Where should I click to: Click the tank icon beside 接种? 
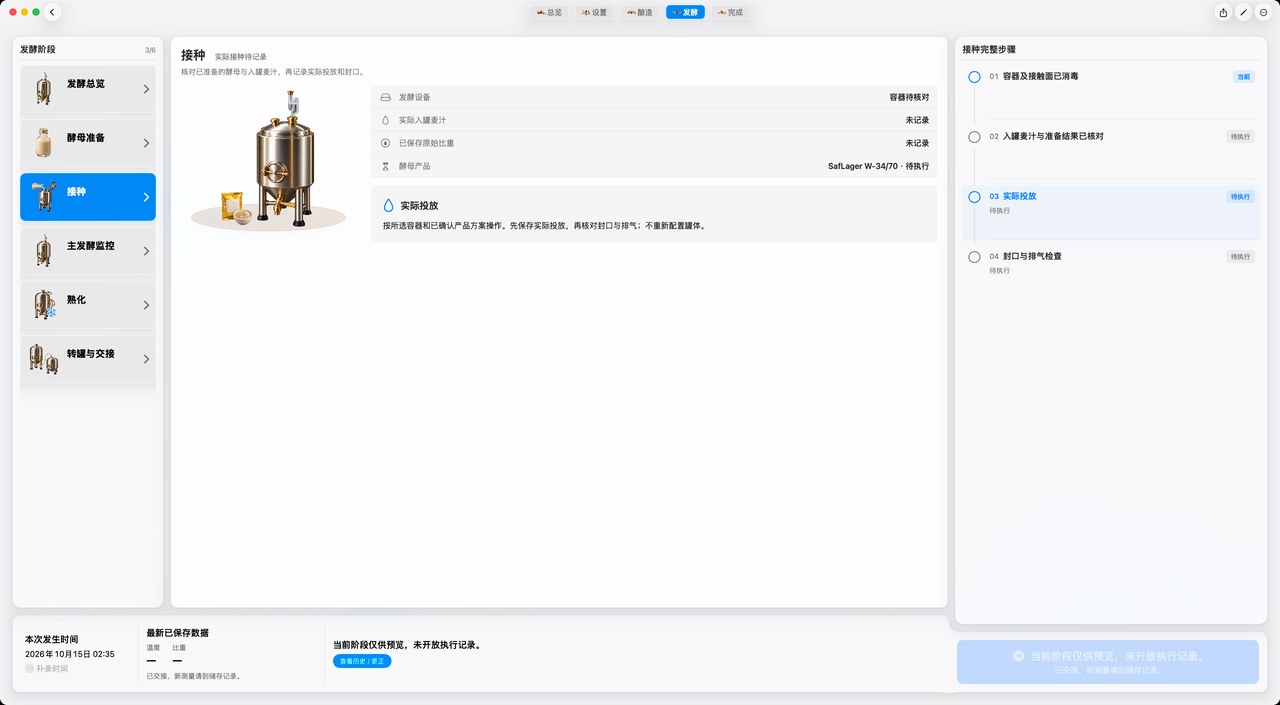point(43,196)
